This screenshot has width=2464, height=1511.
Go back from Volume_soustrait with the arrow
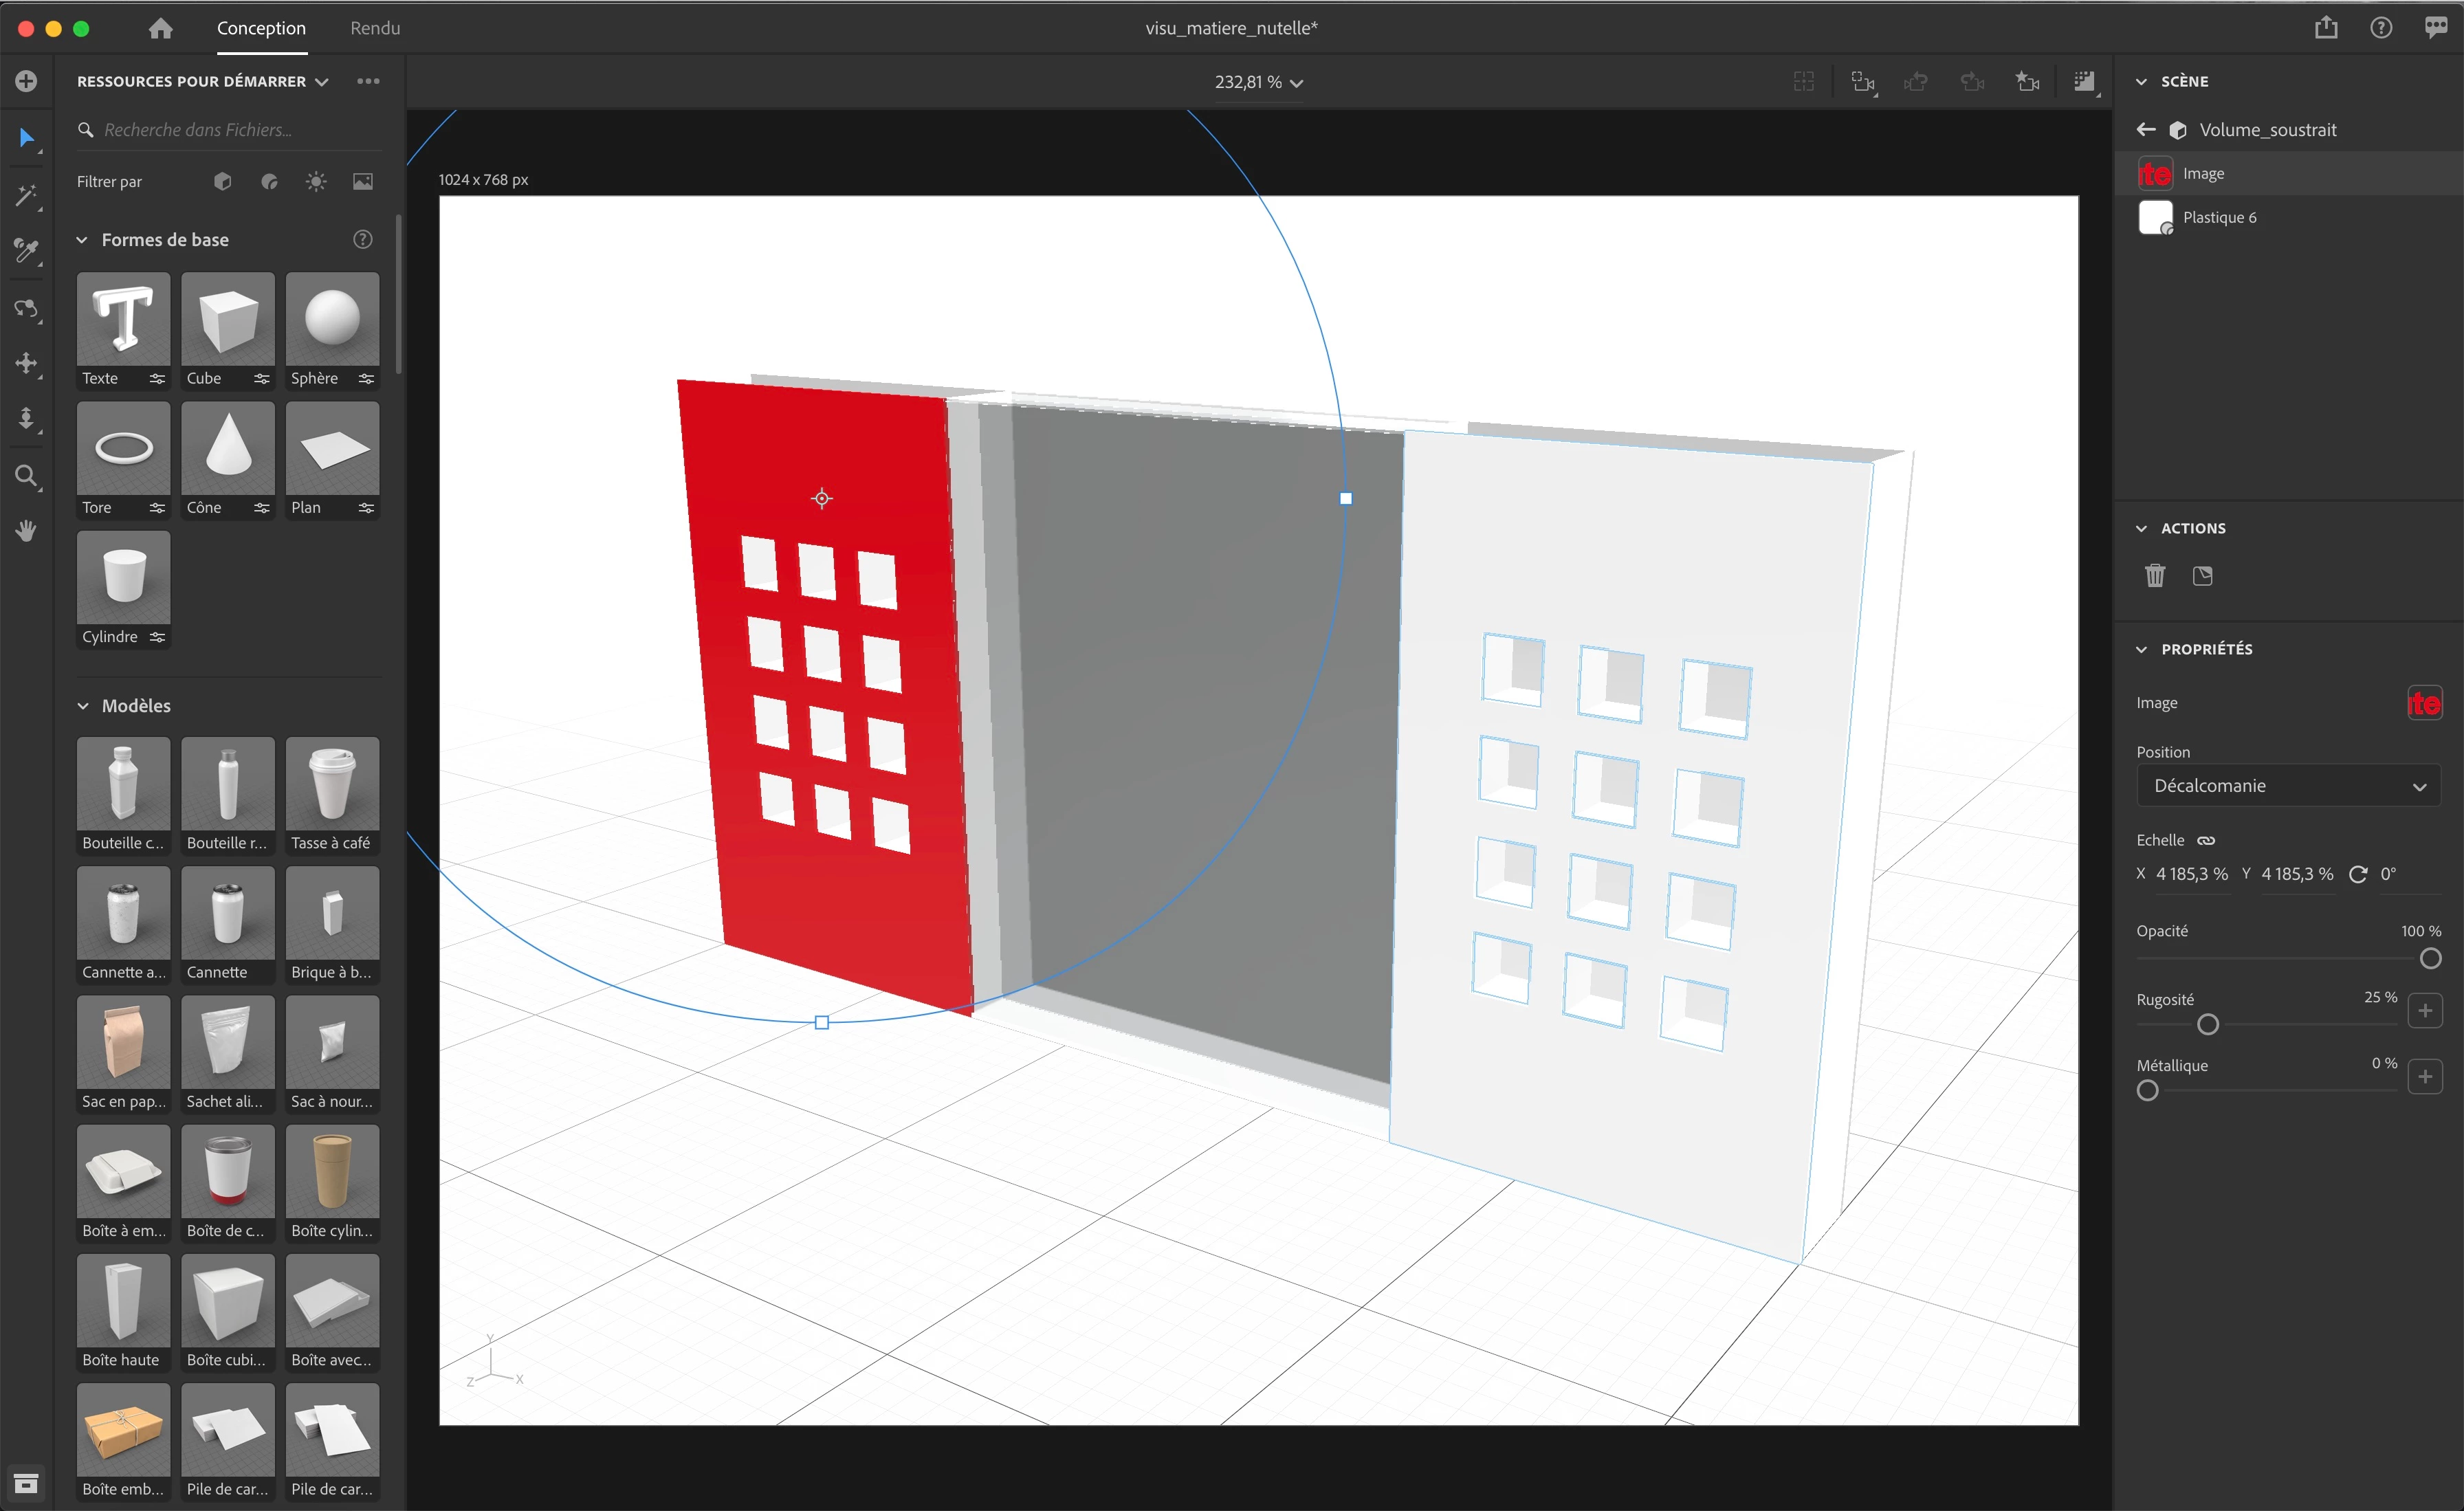tap(2146, 129)
